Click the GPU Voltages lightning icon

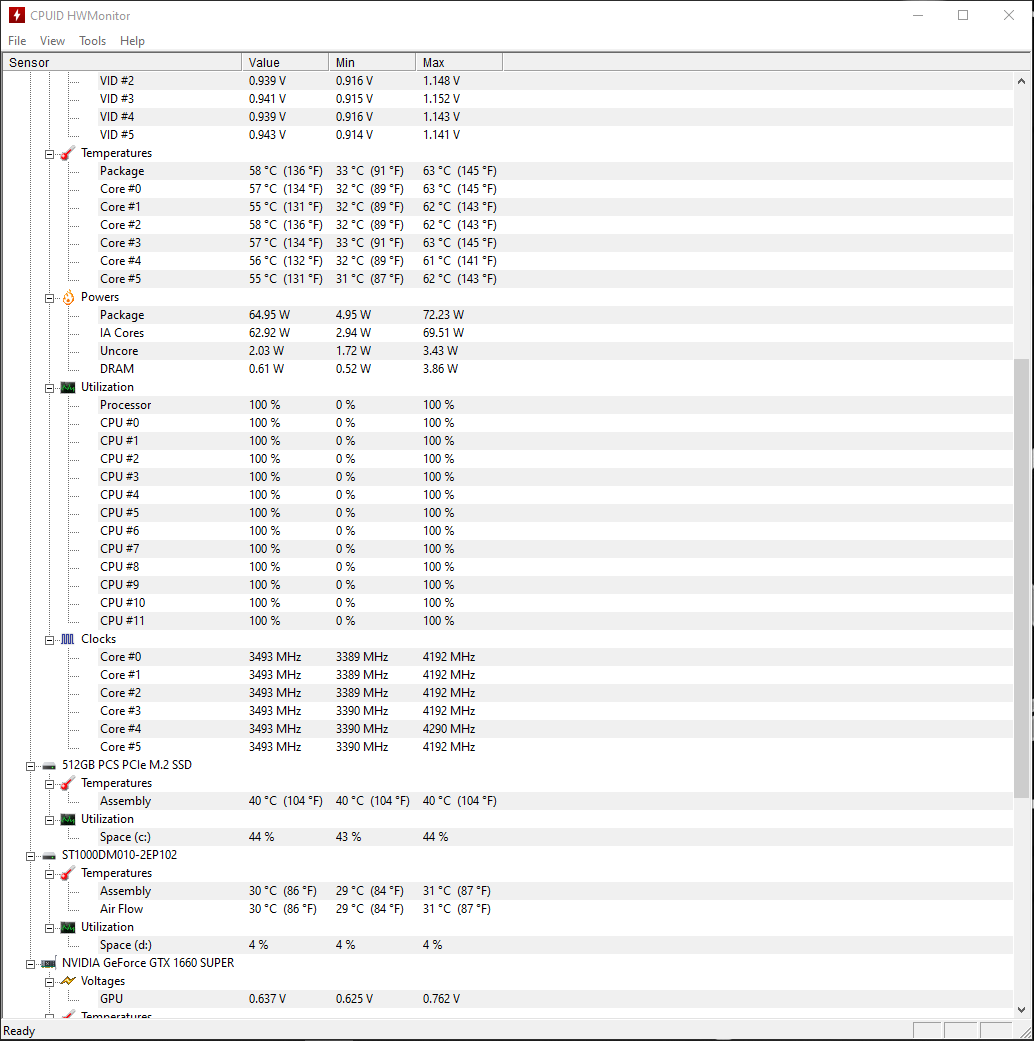click(x=68, y=981)
